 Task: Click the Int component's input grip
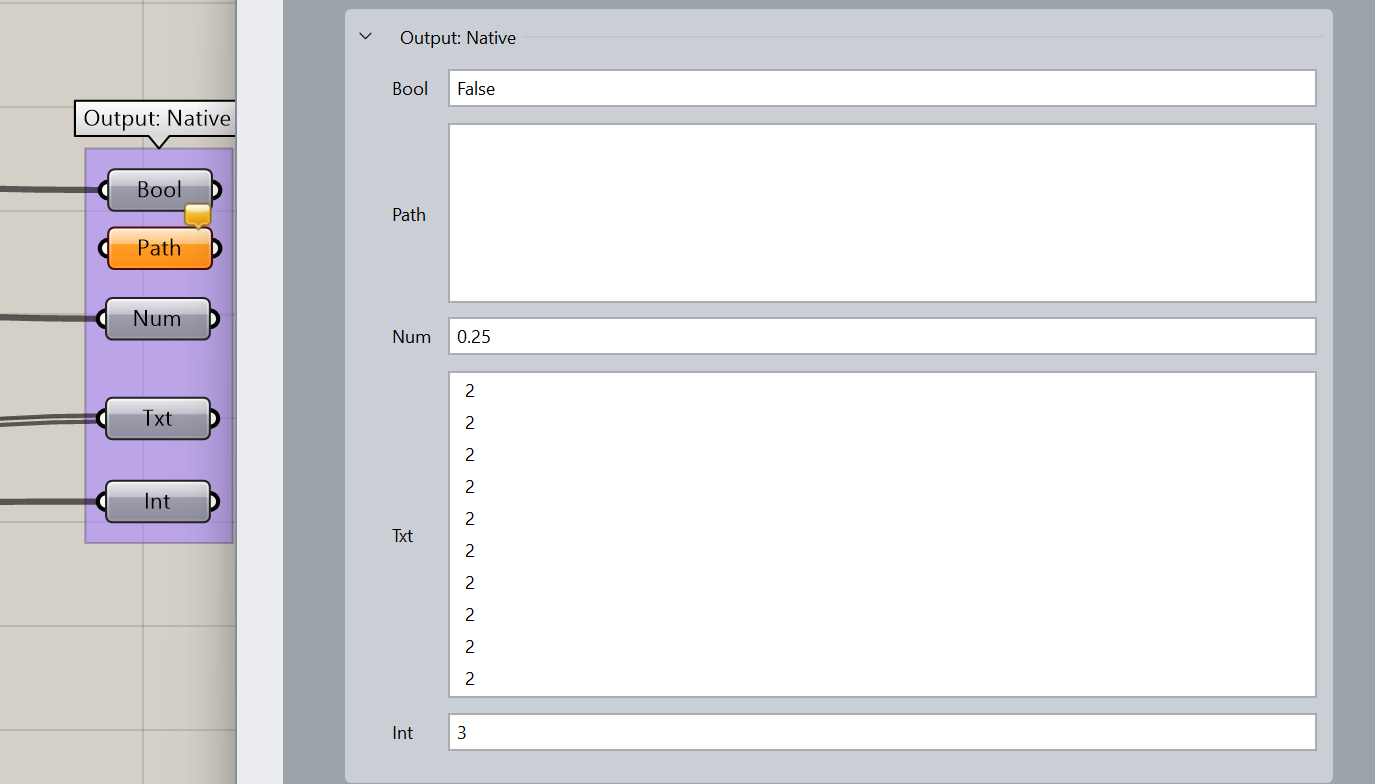pyautogui.click(x=101, y=501)
